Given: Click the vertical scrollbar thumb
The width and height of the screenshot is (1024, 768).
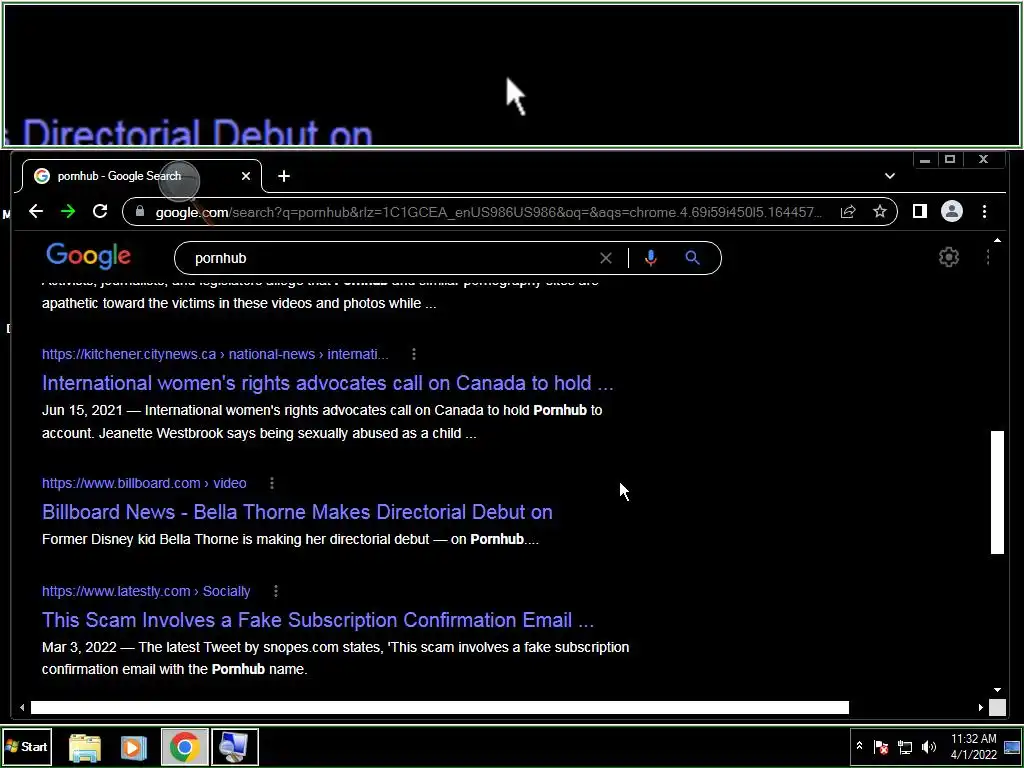Looking at the screenshot, I should click(997, 492).
